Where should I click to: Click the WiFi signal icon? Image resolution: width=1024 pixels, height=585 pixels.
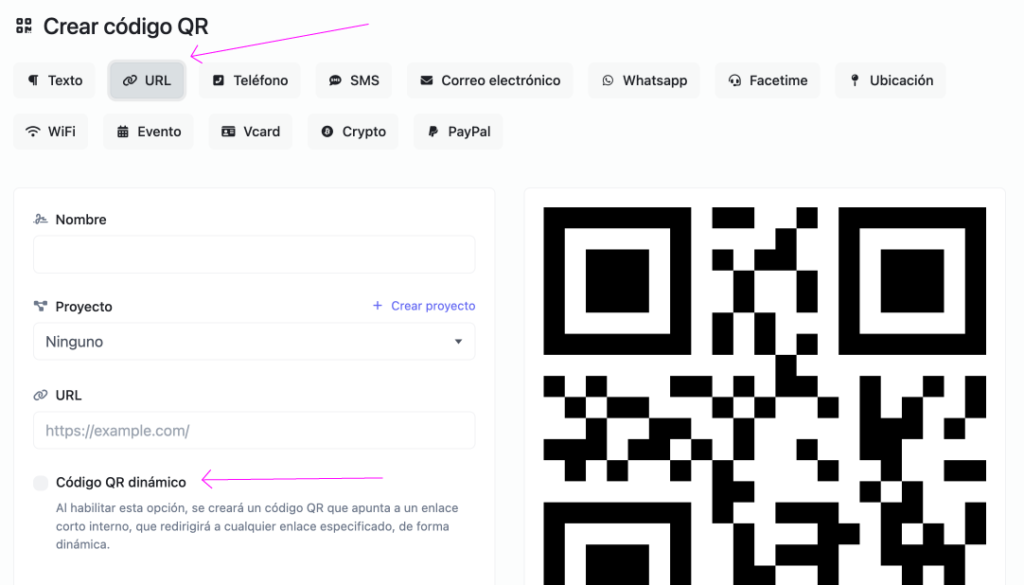(33, 132)
